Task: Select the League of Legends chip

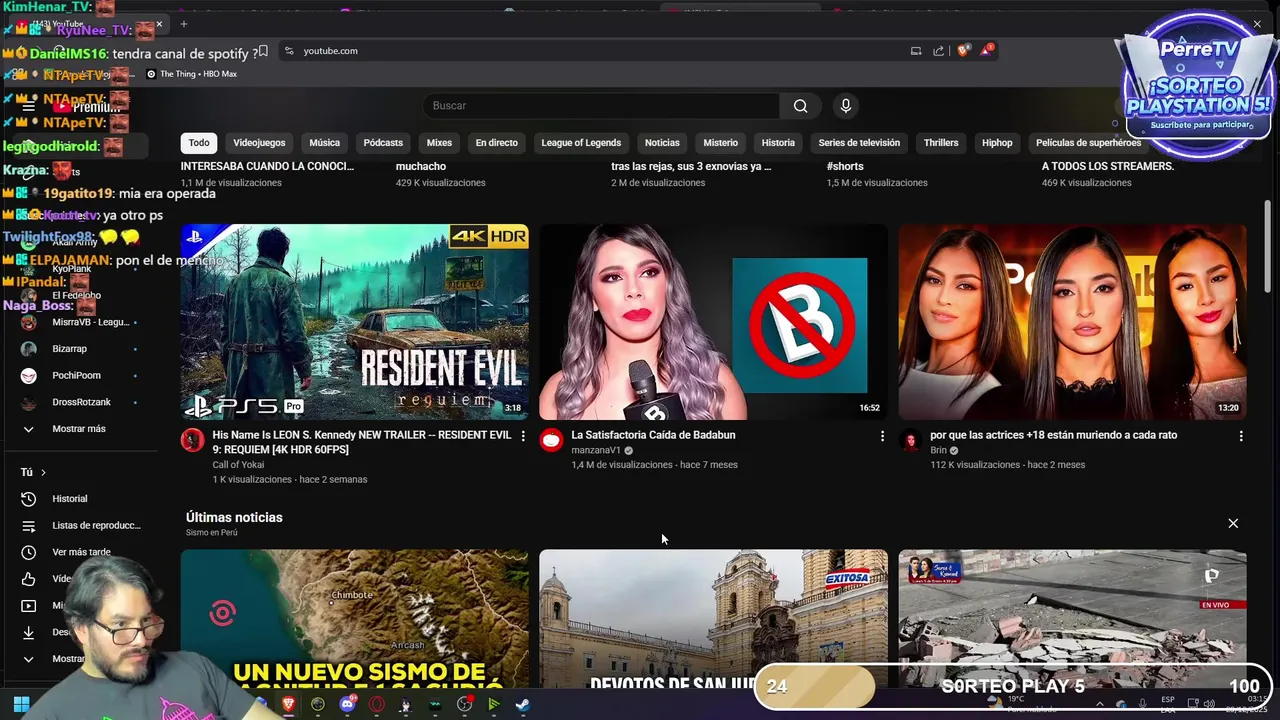Action: [581, 143]
